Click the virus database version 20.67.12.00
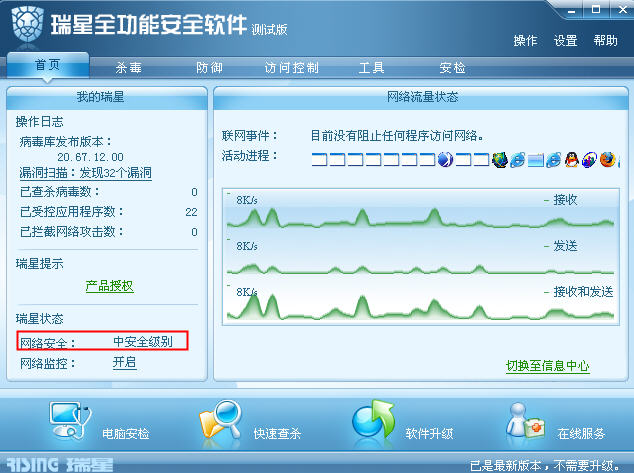Screen dimensions: 634x473 90,157
